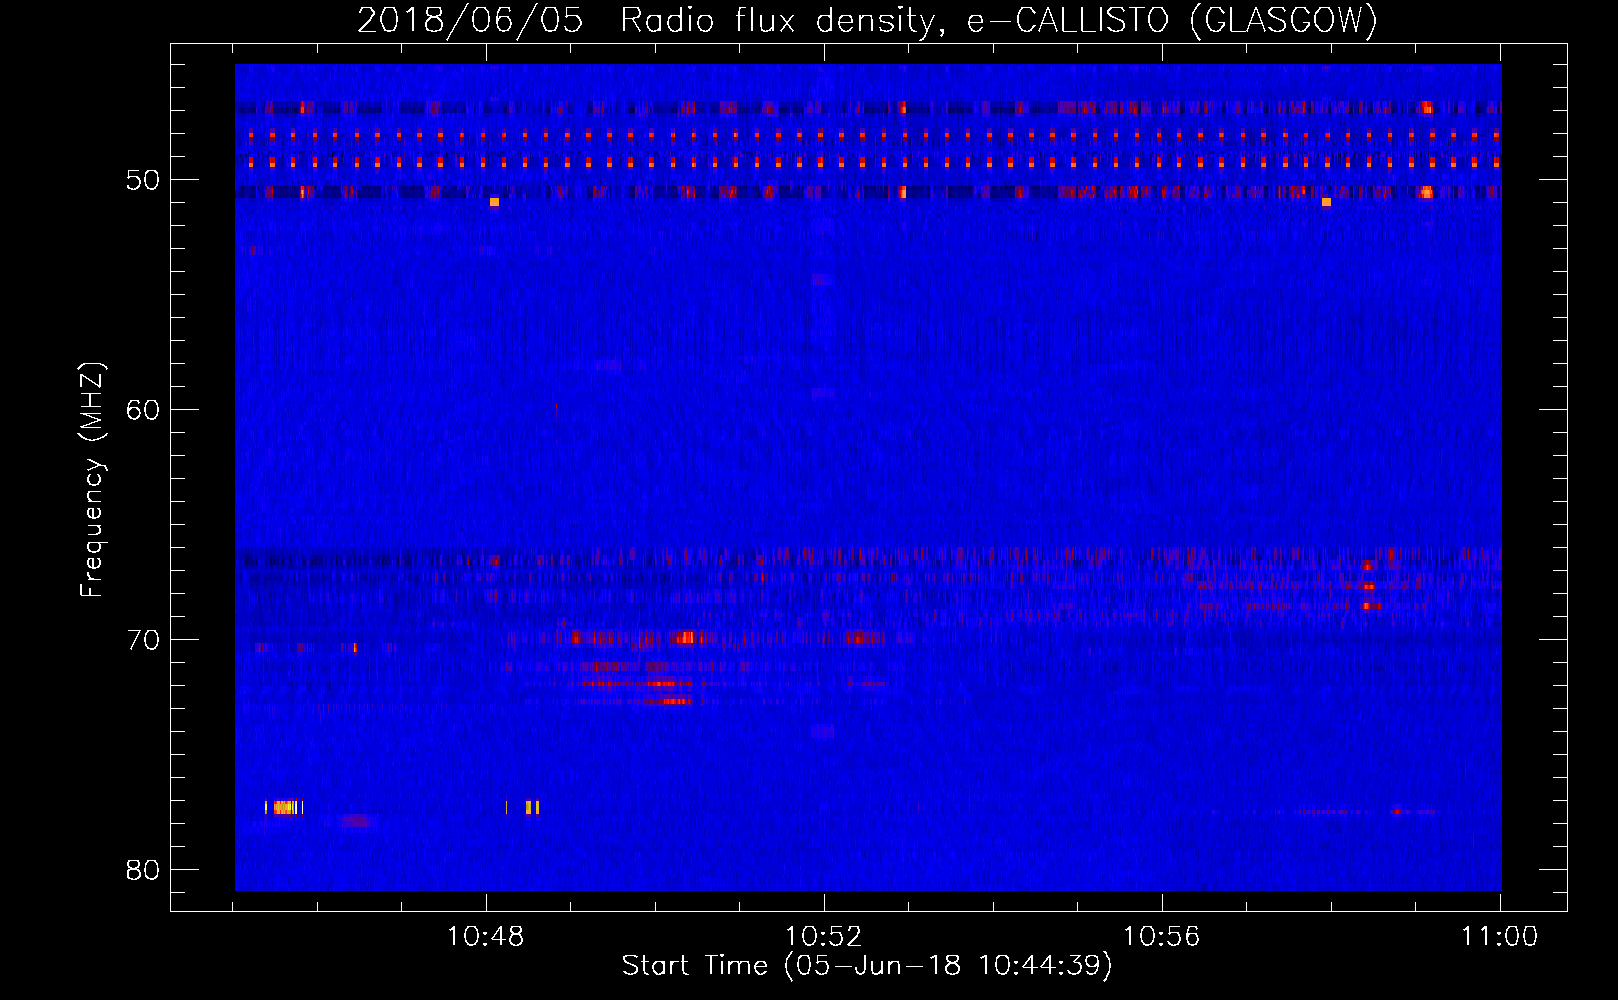Click the plot title '2018/06/05 Radio flux density, e-CALLISTO (GLASGOW)'

pos(867,20)
